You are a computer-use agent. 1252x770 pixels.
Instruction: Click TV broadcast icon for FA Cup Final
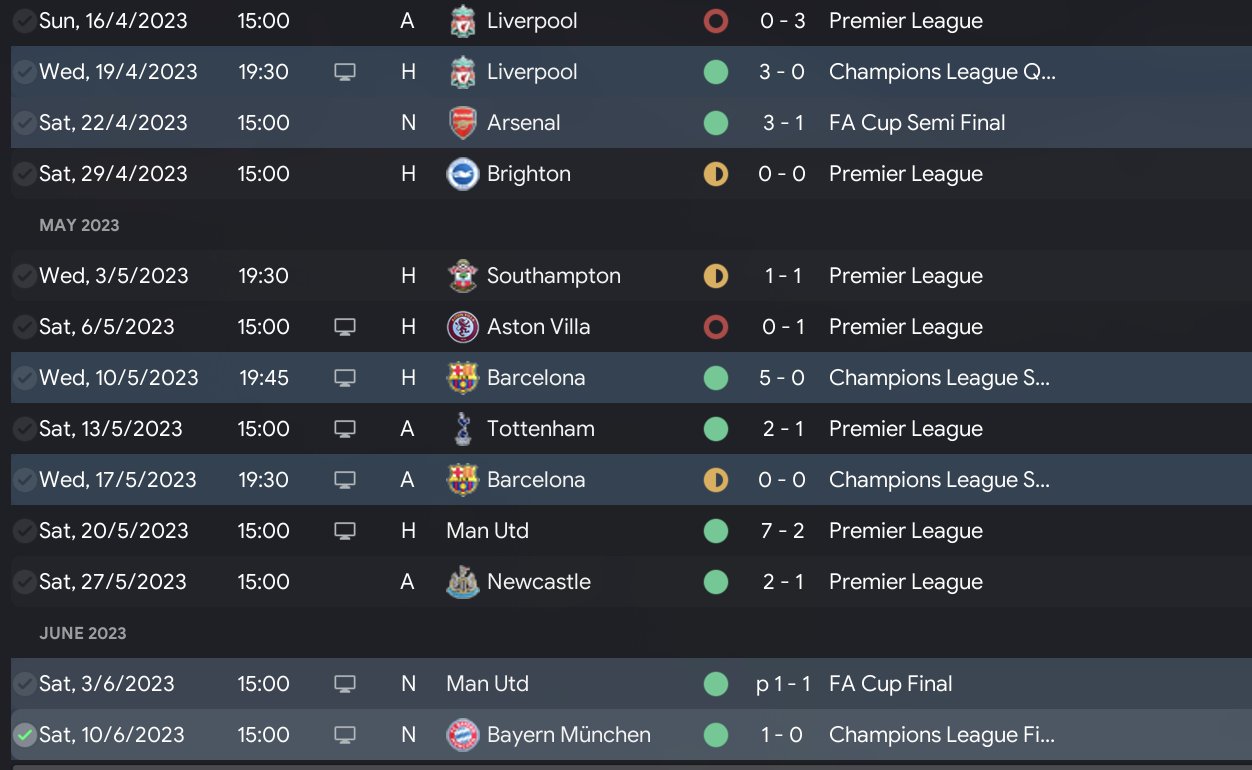[x=345, y=684]
